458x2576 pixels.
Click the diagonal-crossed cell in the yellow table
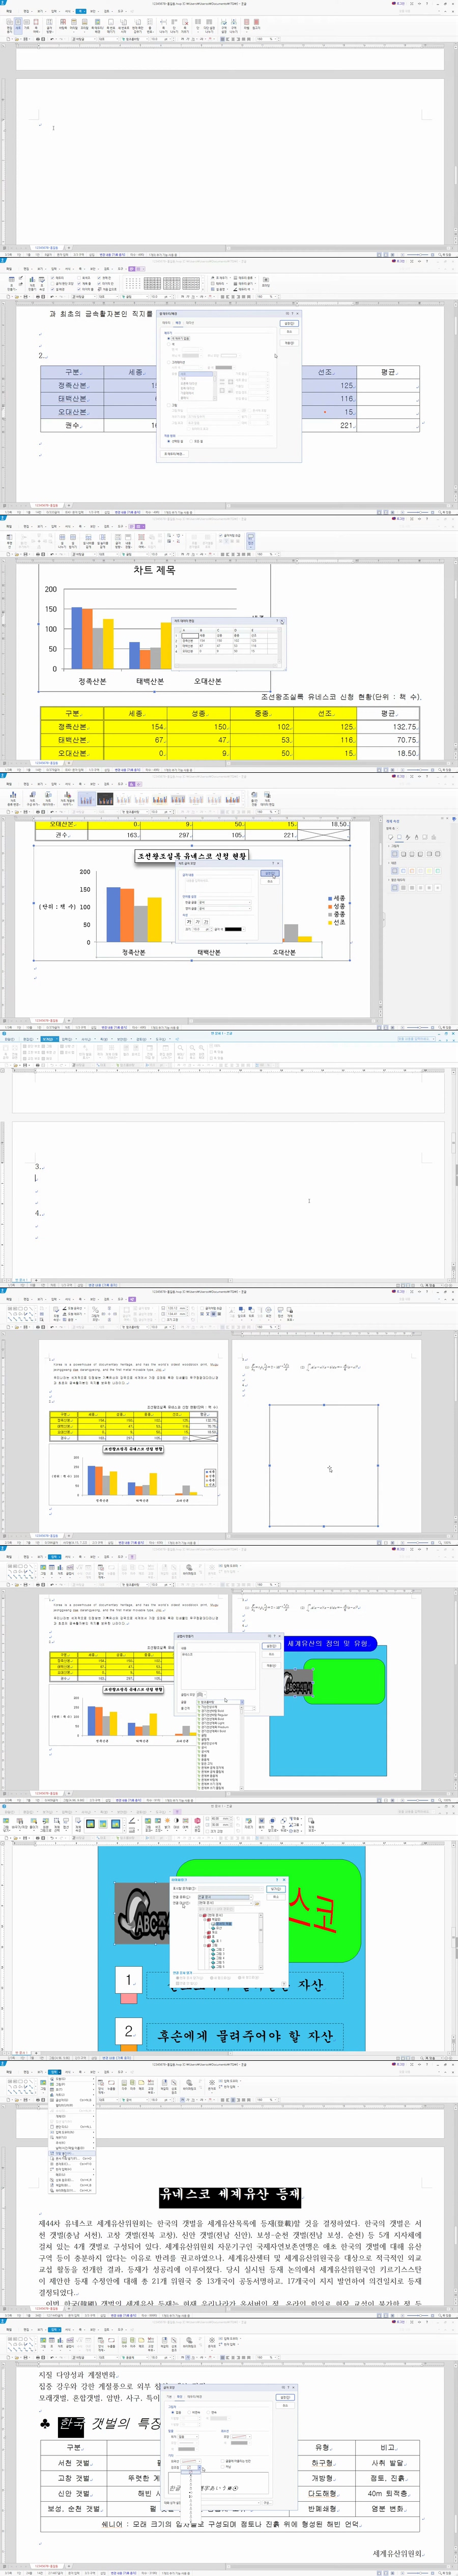tap(325, 835)
